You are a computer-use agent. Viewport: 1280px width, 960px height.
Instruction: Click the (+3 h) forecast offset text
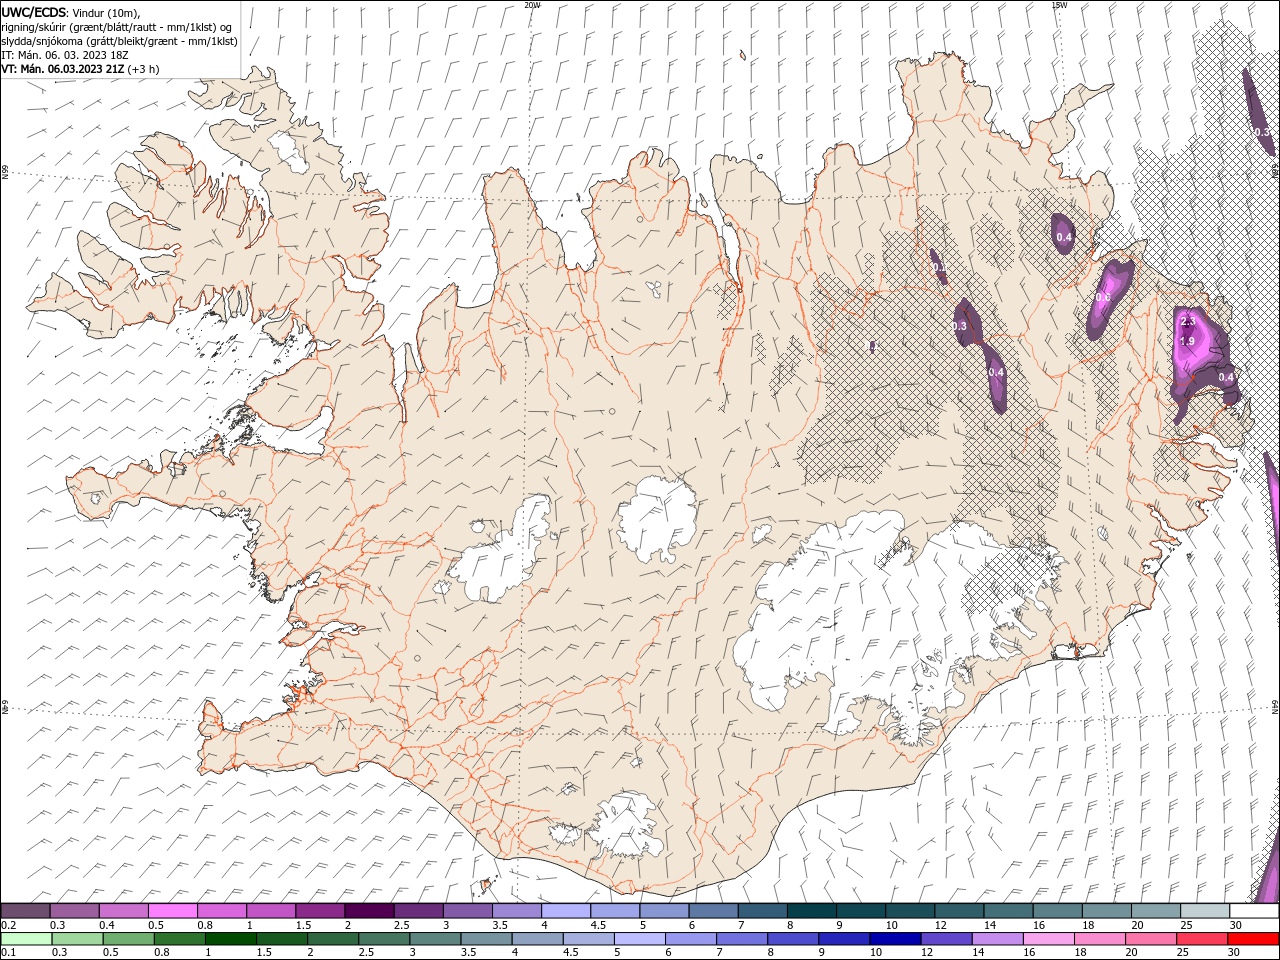(144, 69)
